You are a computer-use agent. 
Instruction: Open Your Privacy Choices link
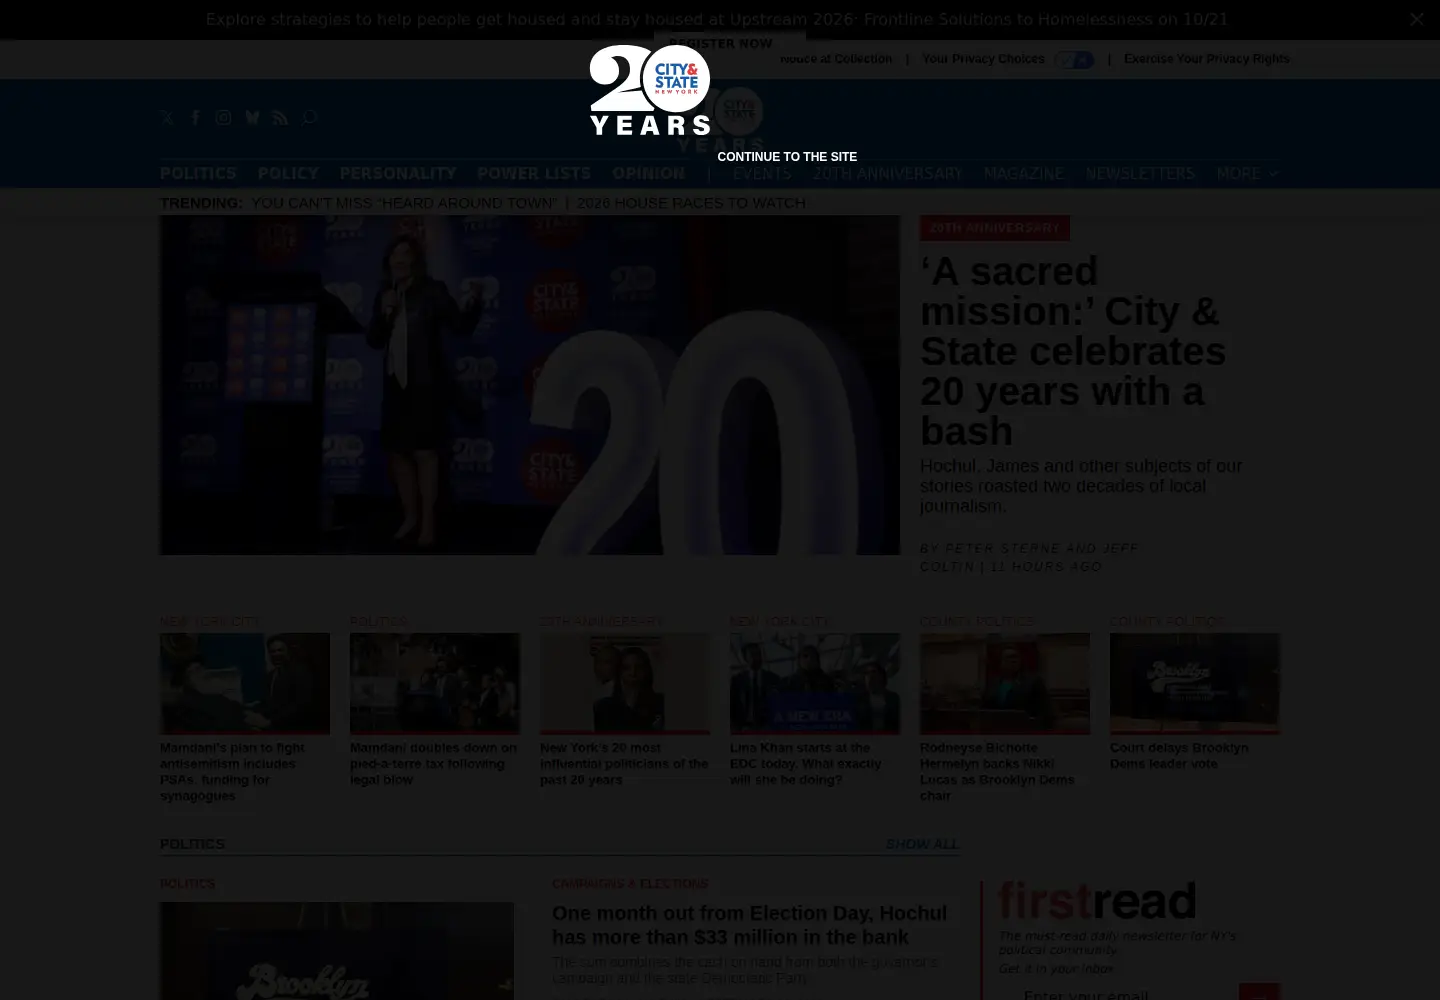[x=983, y=59]
